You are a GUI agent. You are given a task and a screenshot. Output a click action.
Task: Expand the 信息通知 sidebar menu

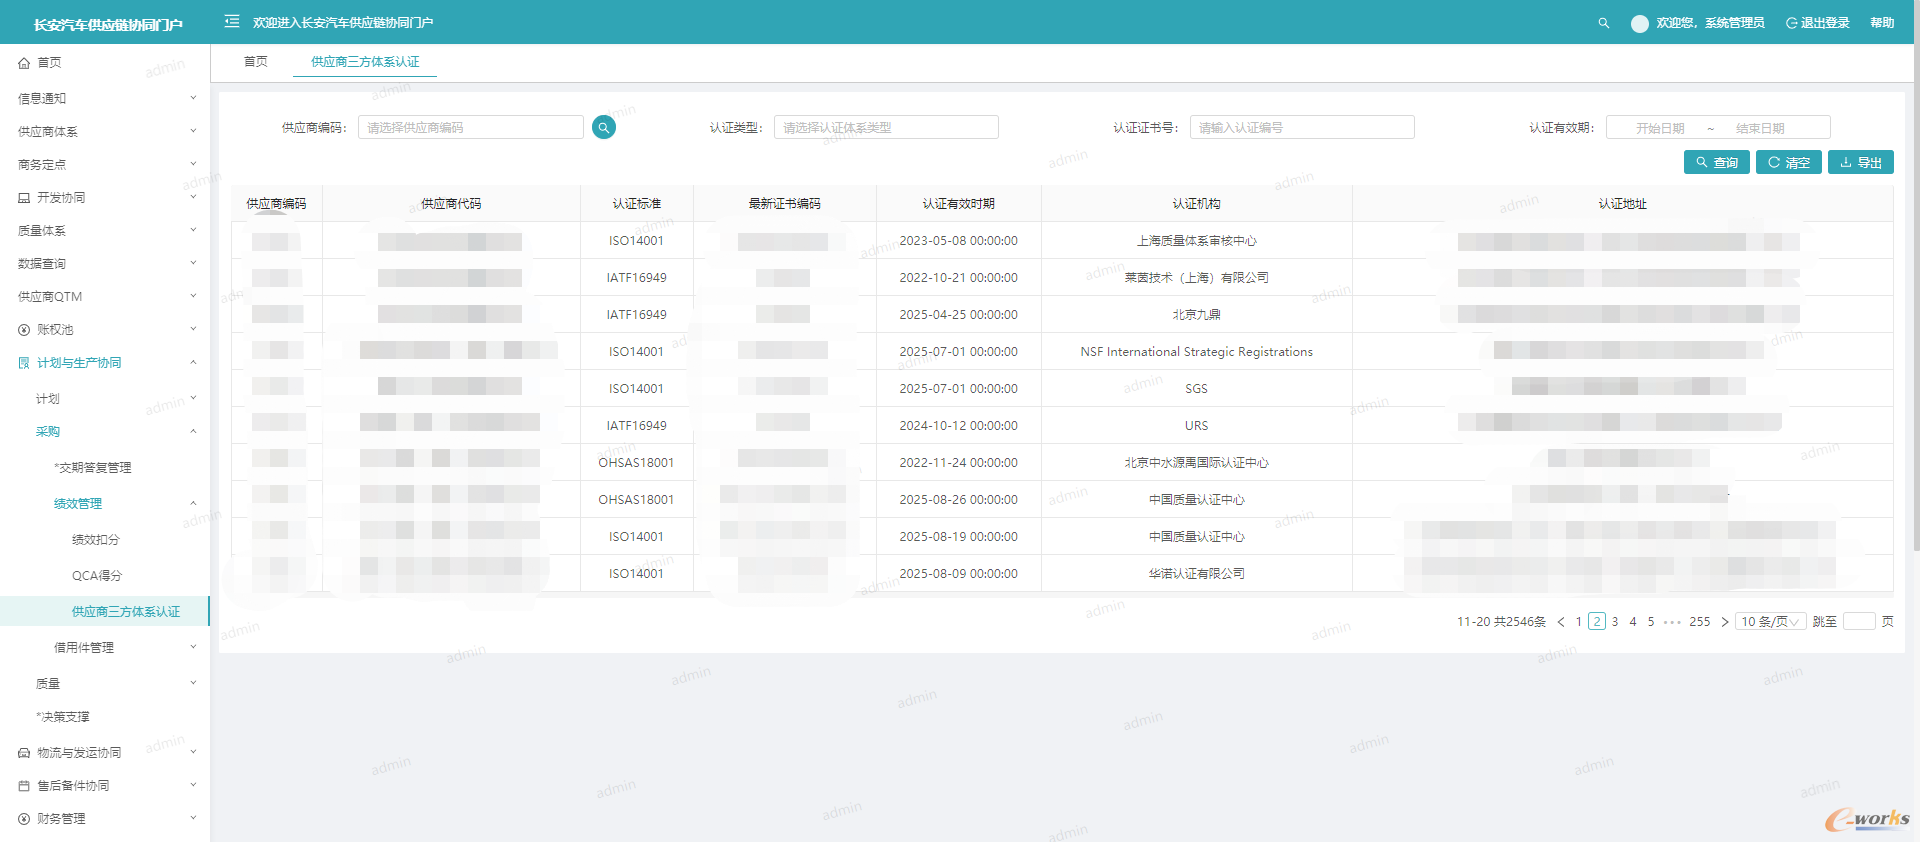105,98
